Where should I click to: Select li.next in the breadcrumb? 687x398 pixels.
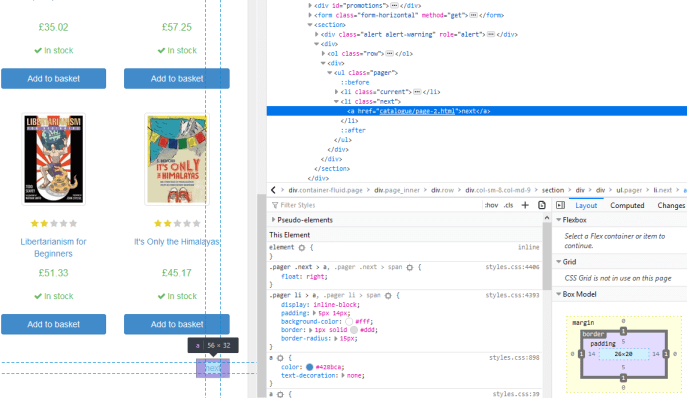click(662, 190)
